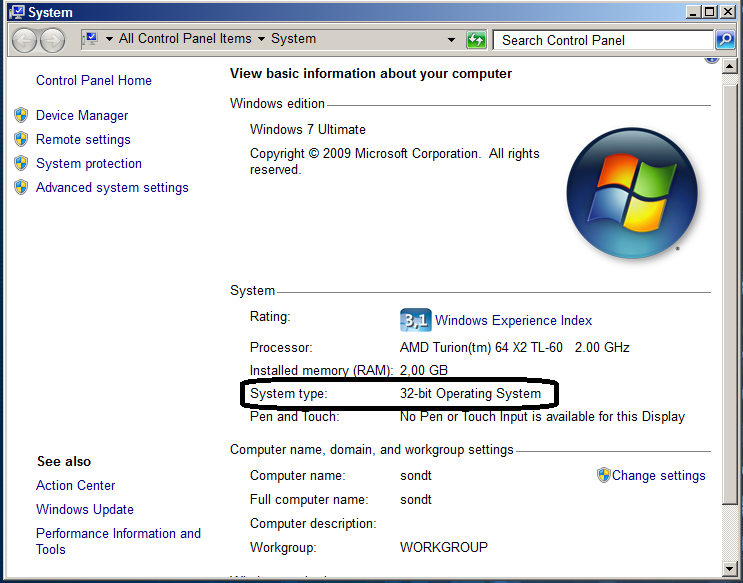Open Performance Information and Tools link
This screenshot has width=743, height=583.
[118, 541]
